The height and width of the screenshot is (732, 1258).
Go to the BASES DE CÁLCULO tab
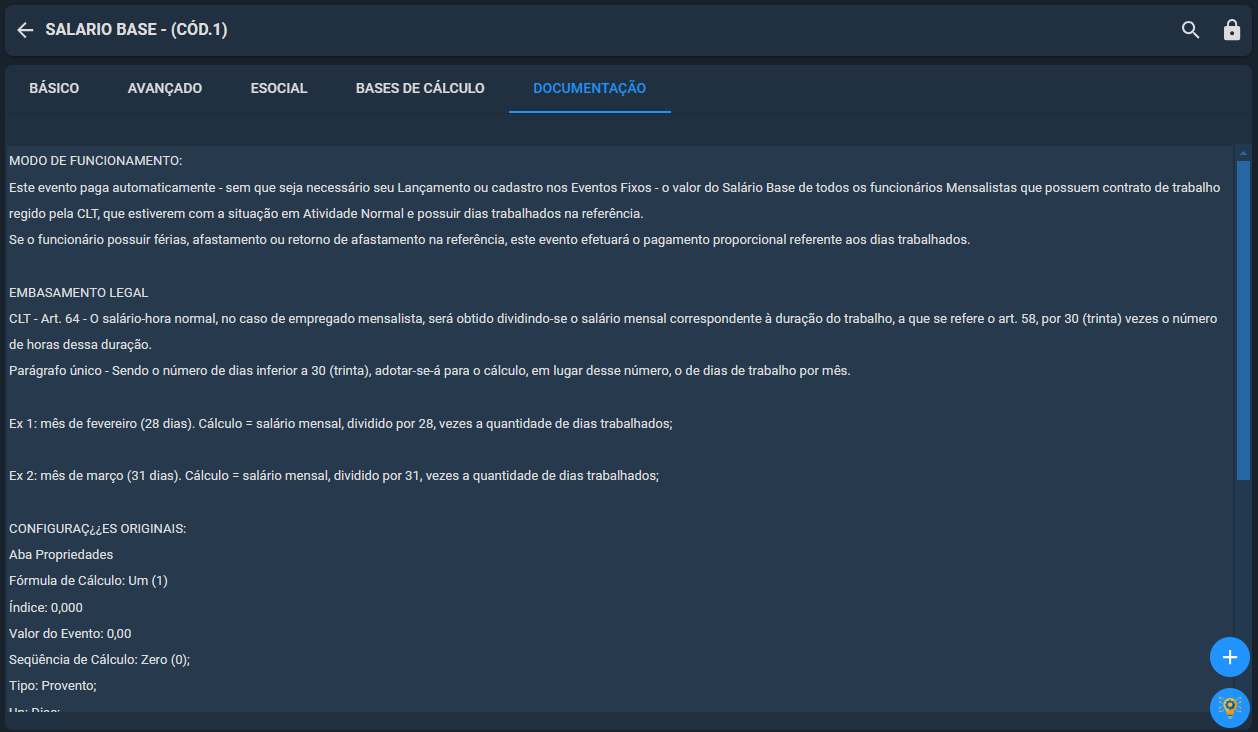[x=420, y=88]
